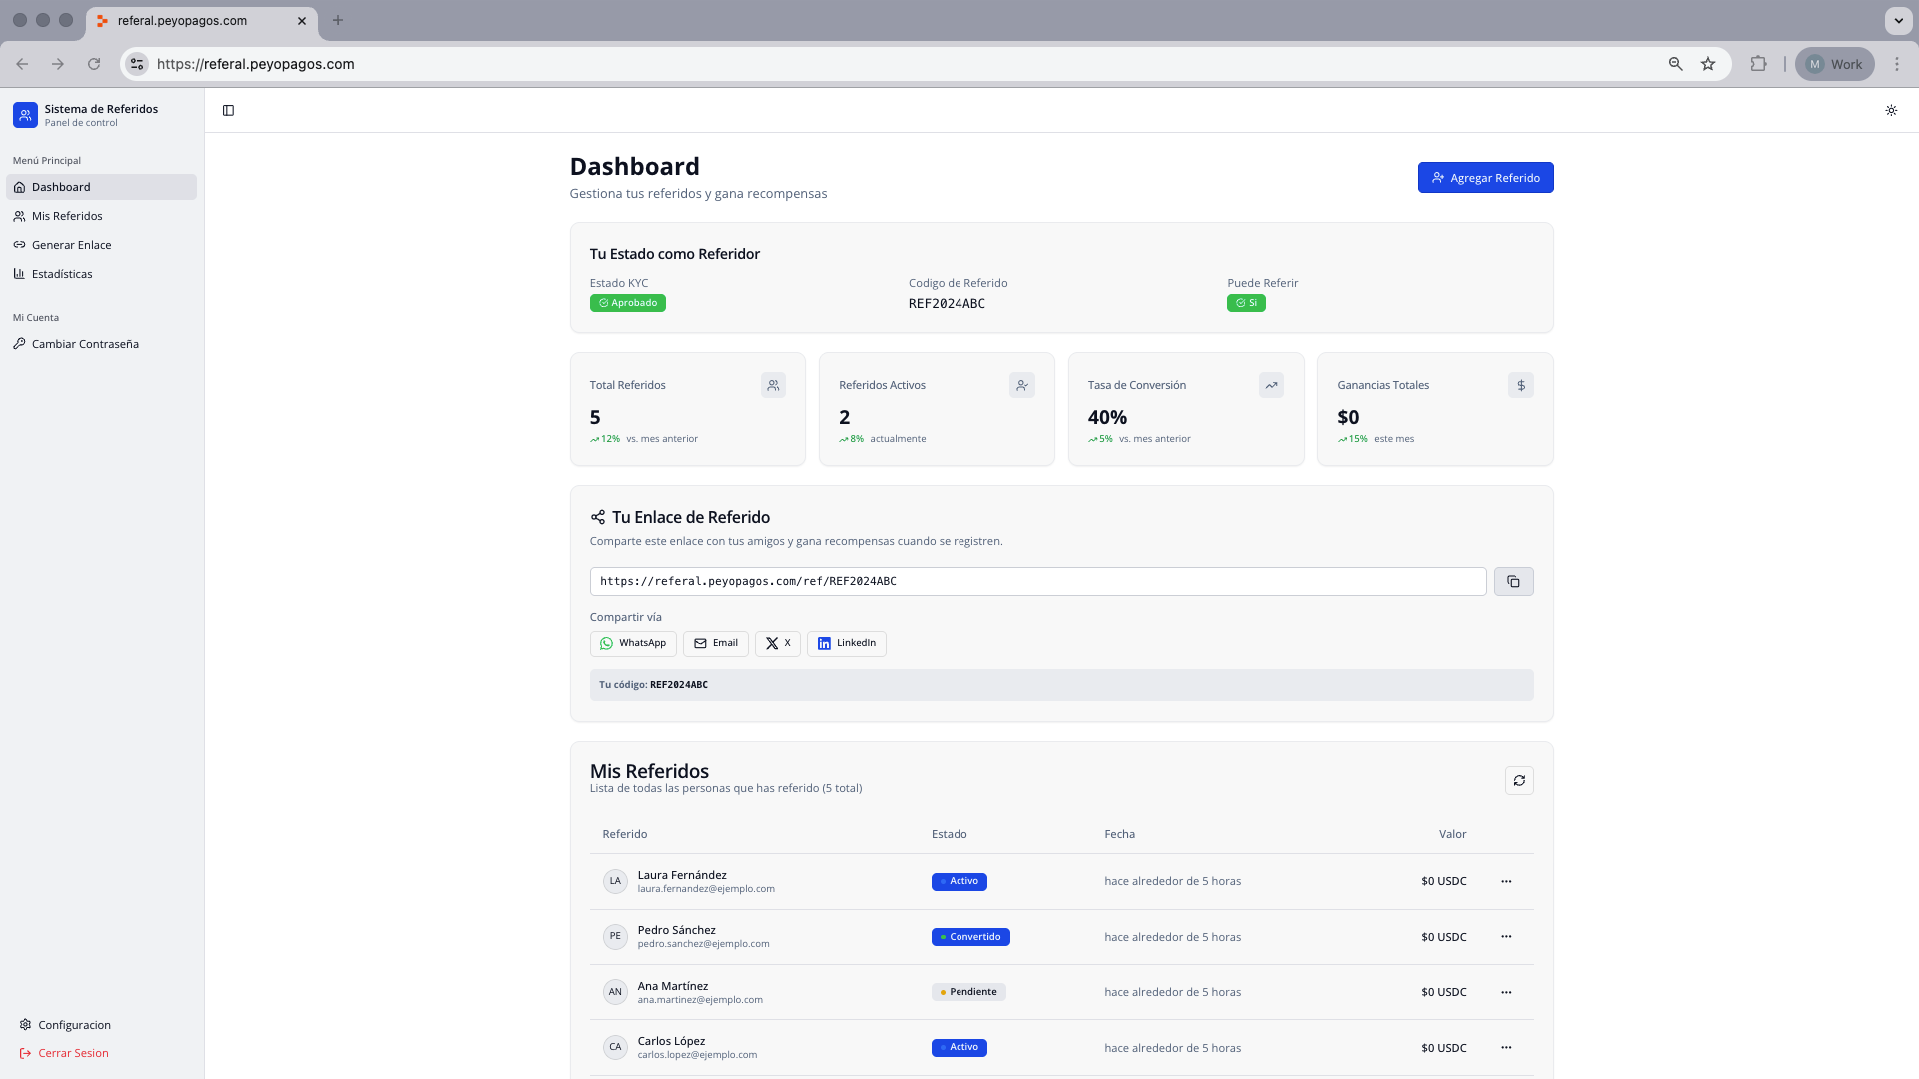Expand actions menu for Ana Martínez

1505,992
